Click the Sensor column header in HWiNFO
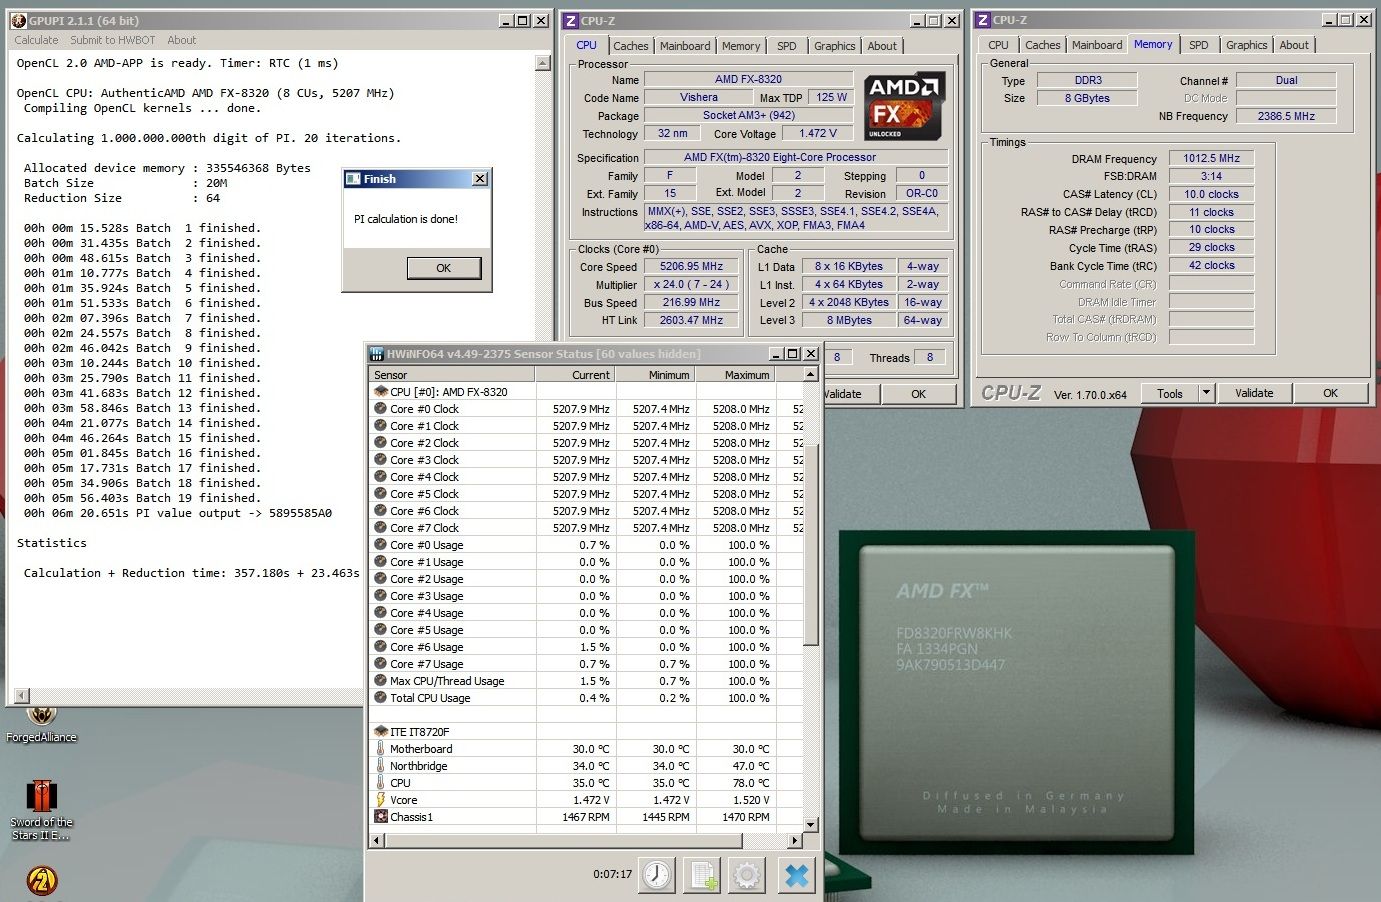 pos(452,375)
